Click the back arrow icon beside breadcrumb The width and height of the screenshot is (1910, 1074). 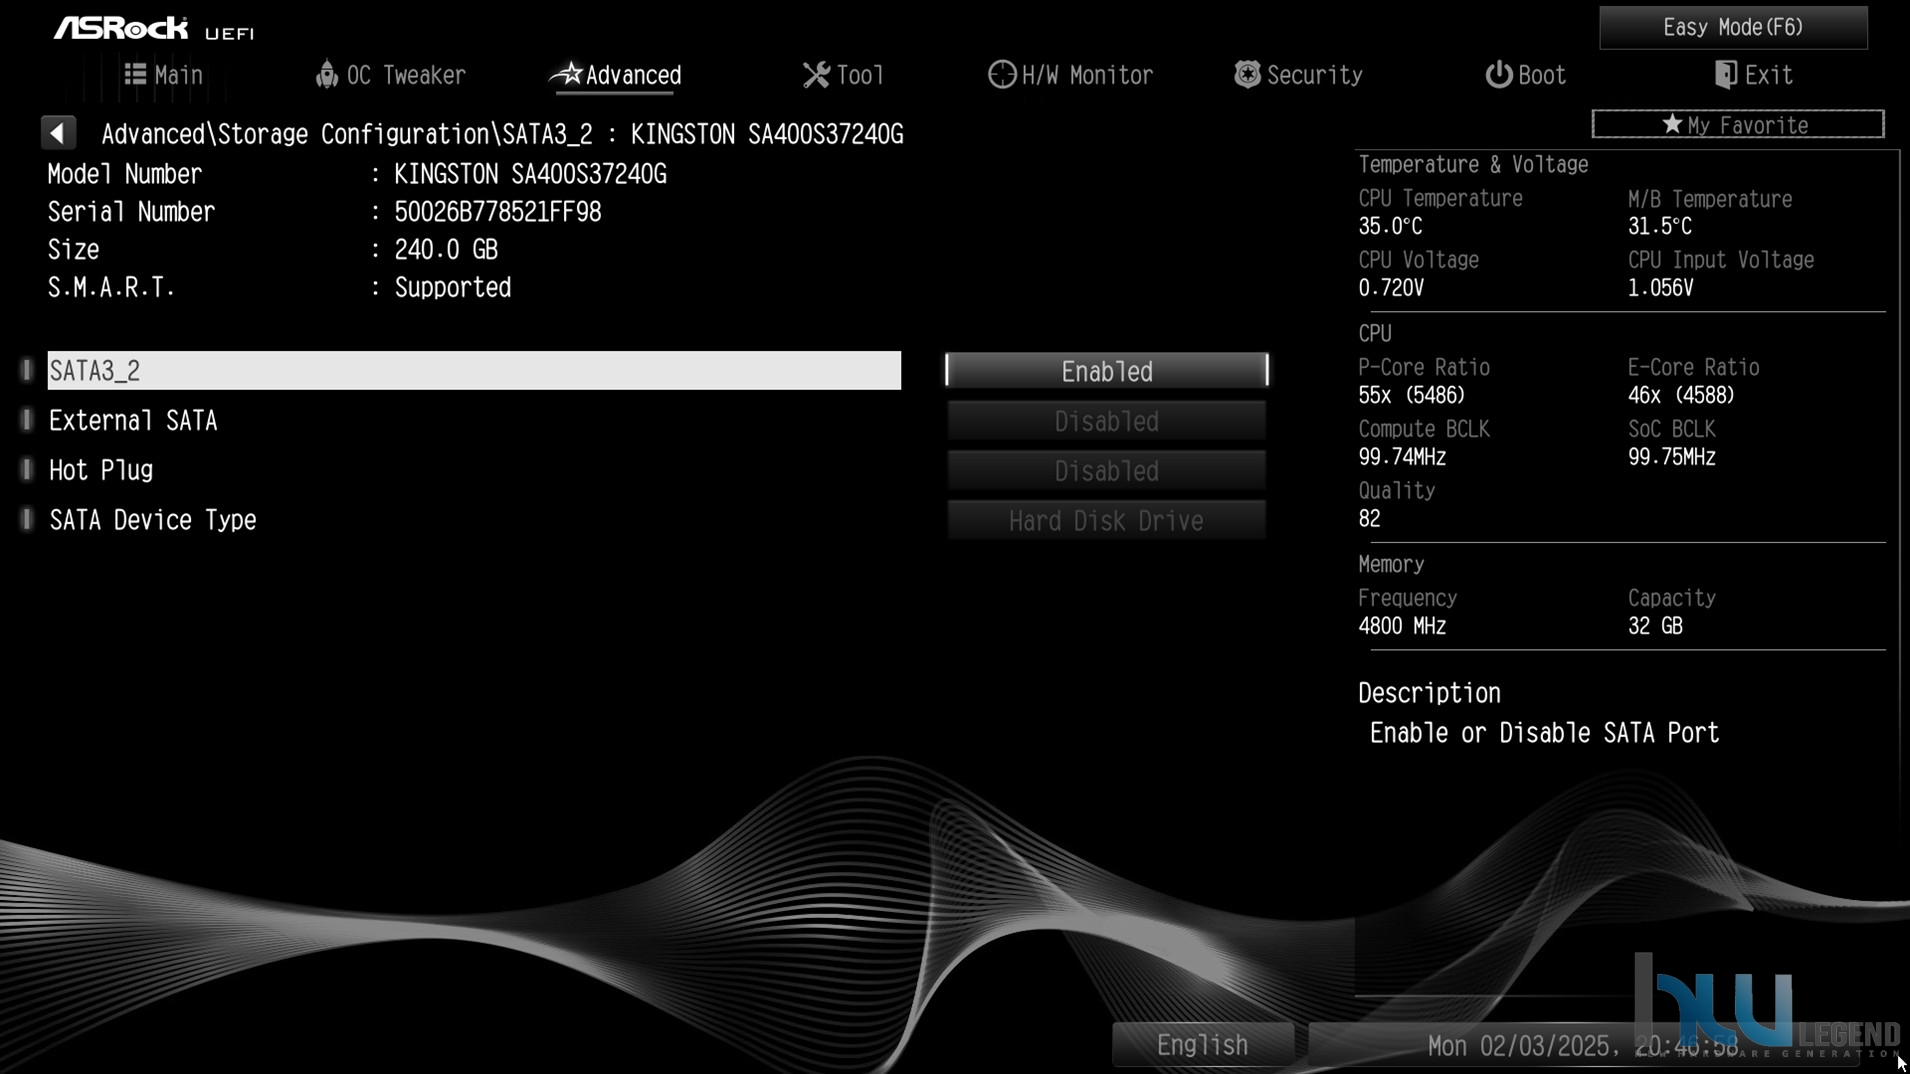pos(58,133)
